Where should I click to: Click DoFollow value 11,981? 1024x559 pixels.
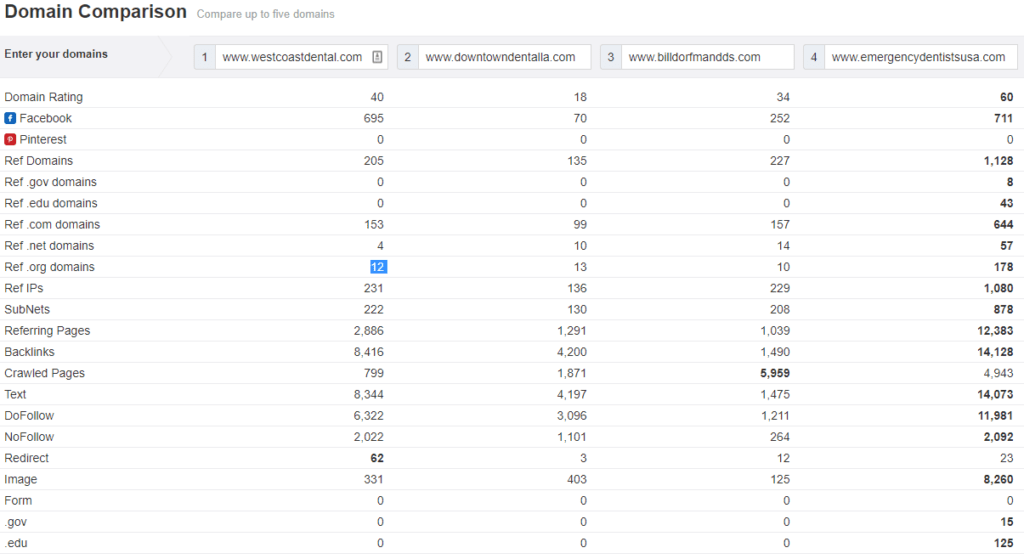pyautogui.click(x=995, y=415)
